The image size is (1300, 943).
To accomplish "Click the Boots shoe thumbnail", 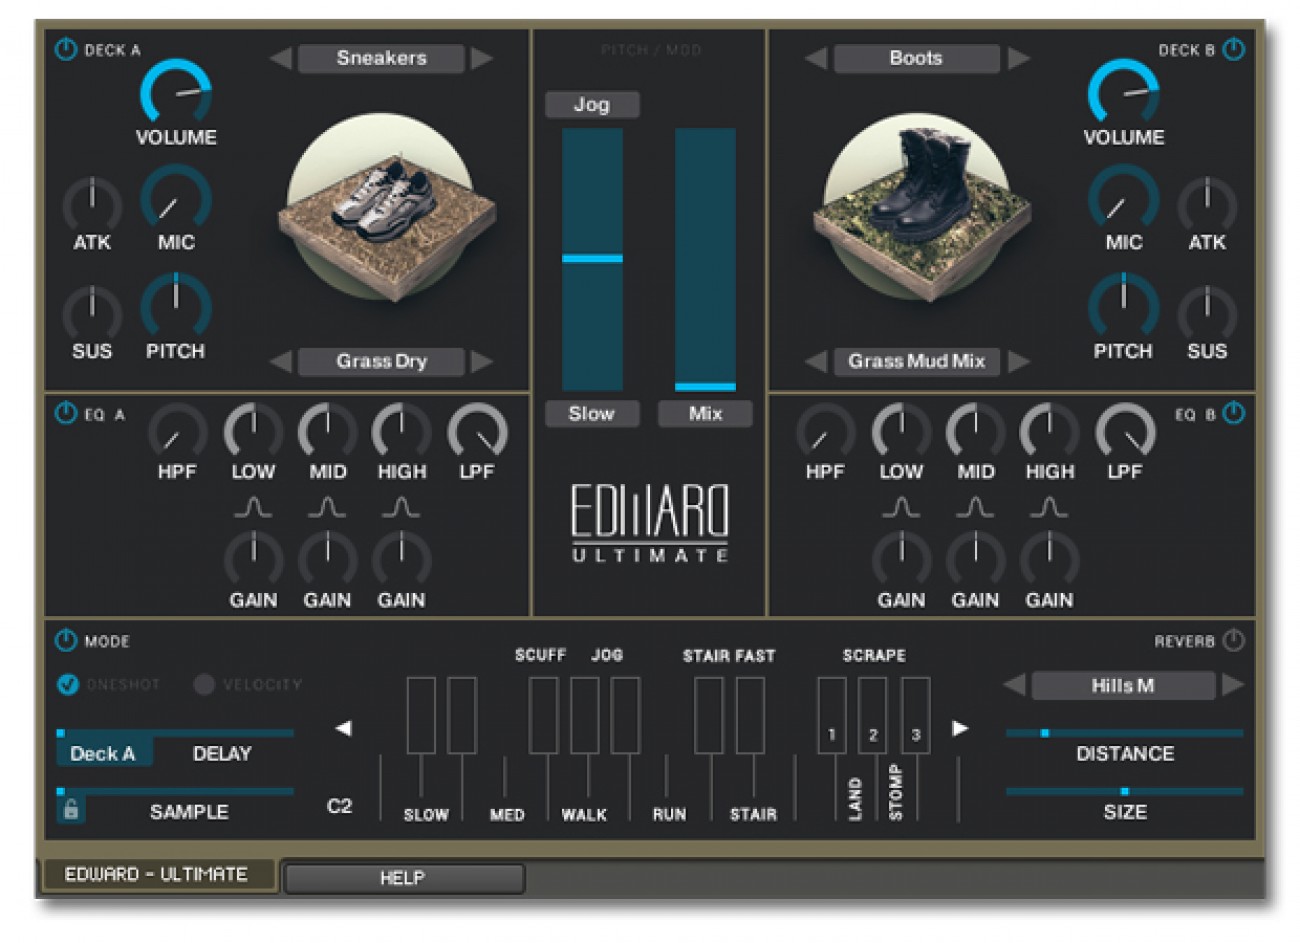I will point(921,207).
